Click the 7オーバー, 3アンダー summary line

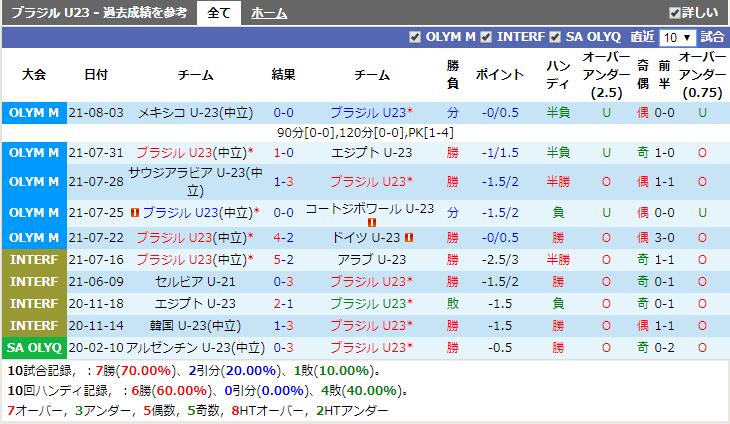tap(197, 411)
